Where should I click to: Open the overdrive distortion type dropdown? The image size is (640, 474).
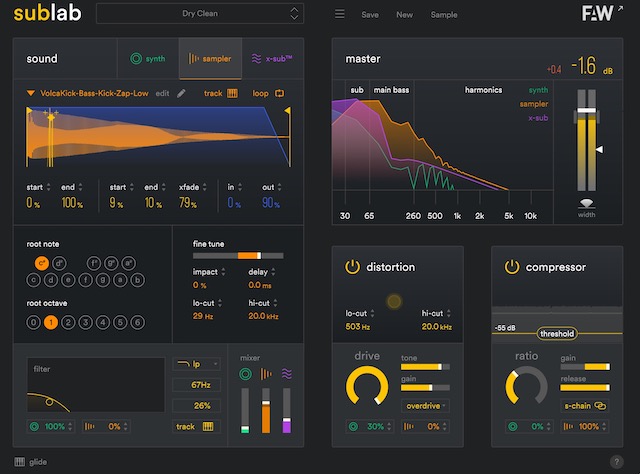[423, 405]
